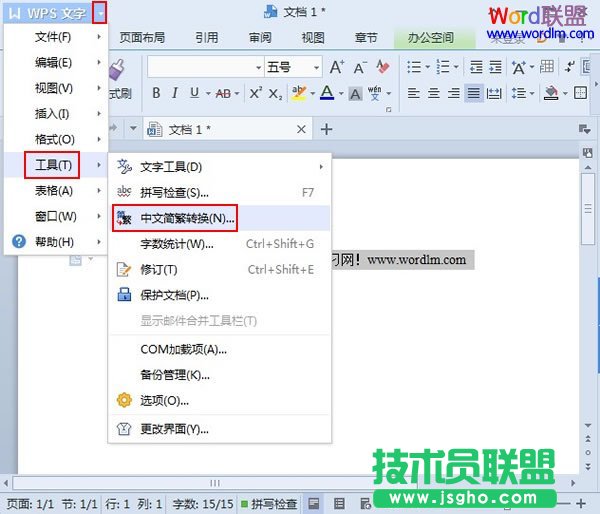Click the justify alignment icon
The width and height of the screenshot is (600, 514).
473,93
